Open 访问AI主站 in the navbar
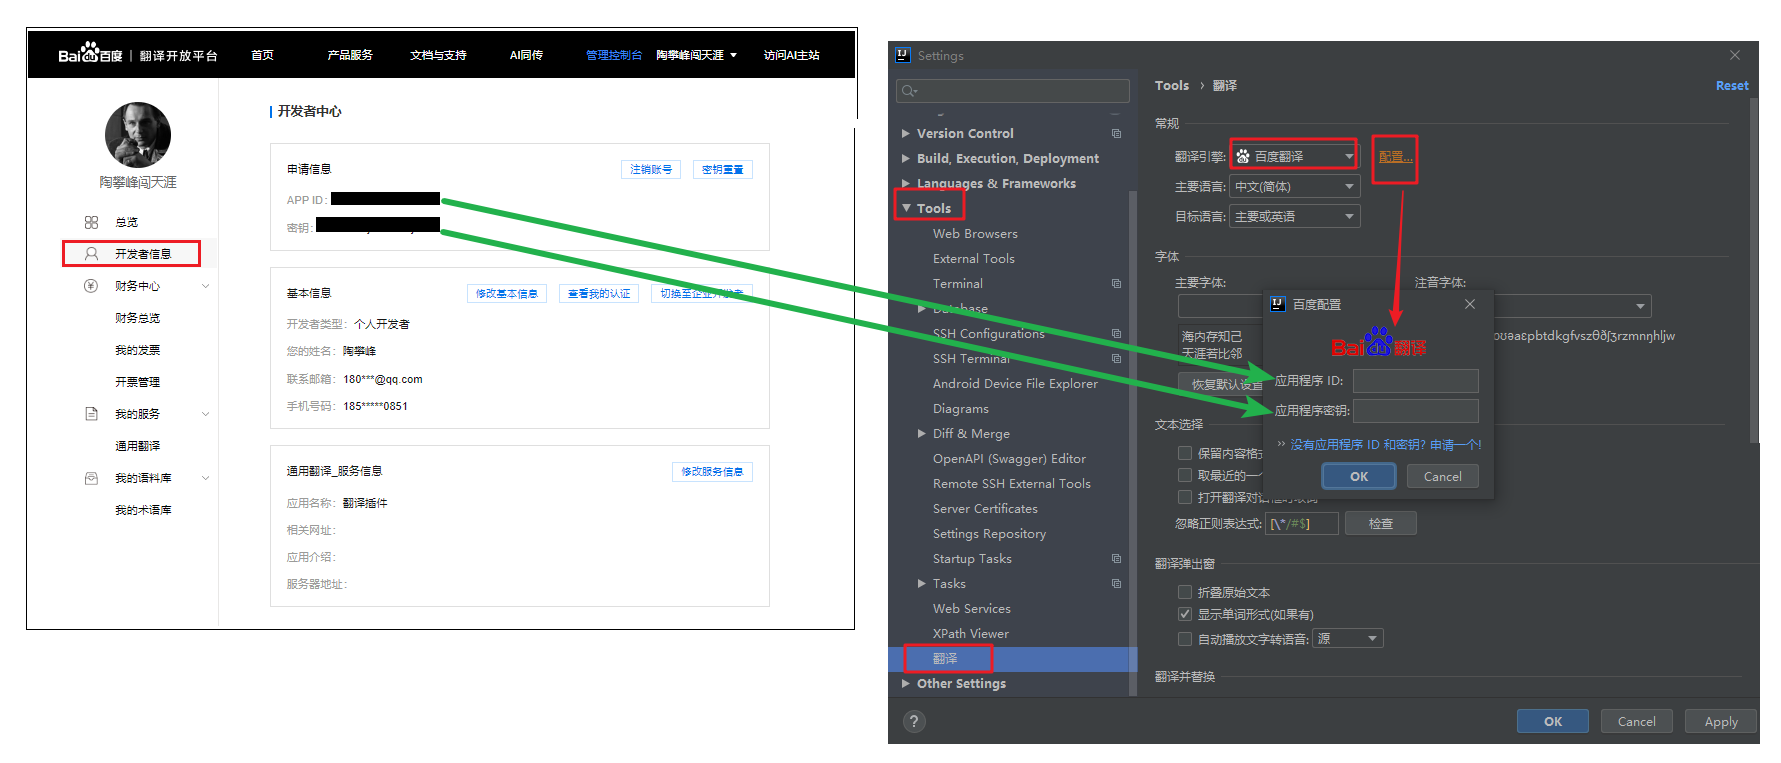The height and width of the screenshot is (763, 1781). (x=791, y=55)
